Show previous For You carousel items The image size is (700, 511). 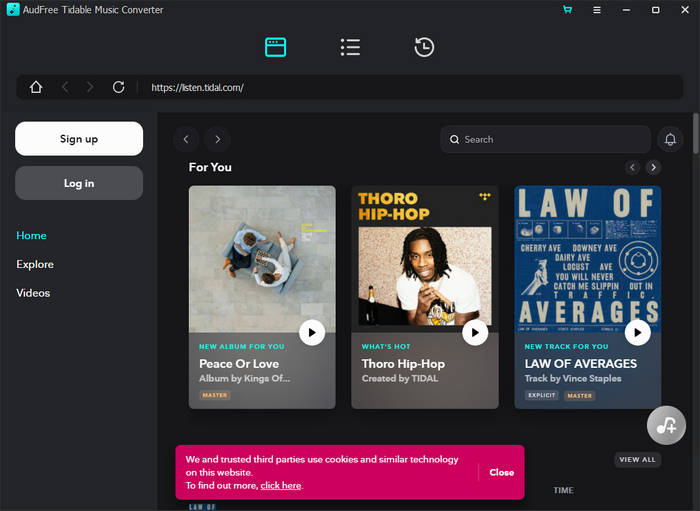click(632, 167)
